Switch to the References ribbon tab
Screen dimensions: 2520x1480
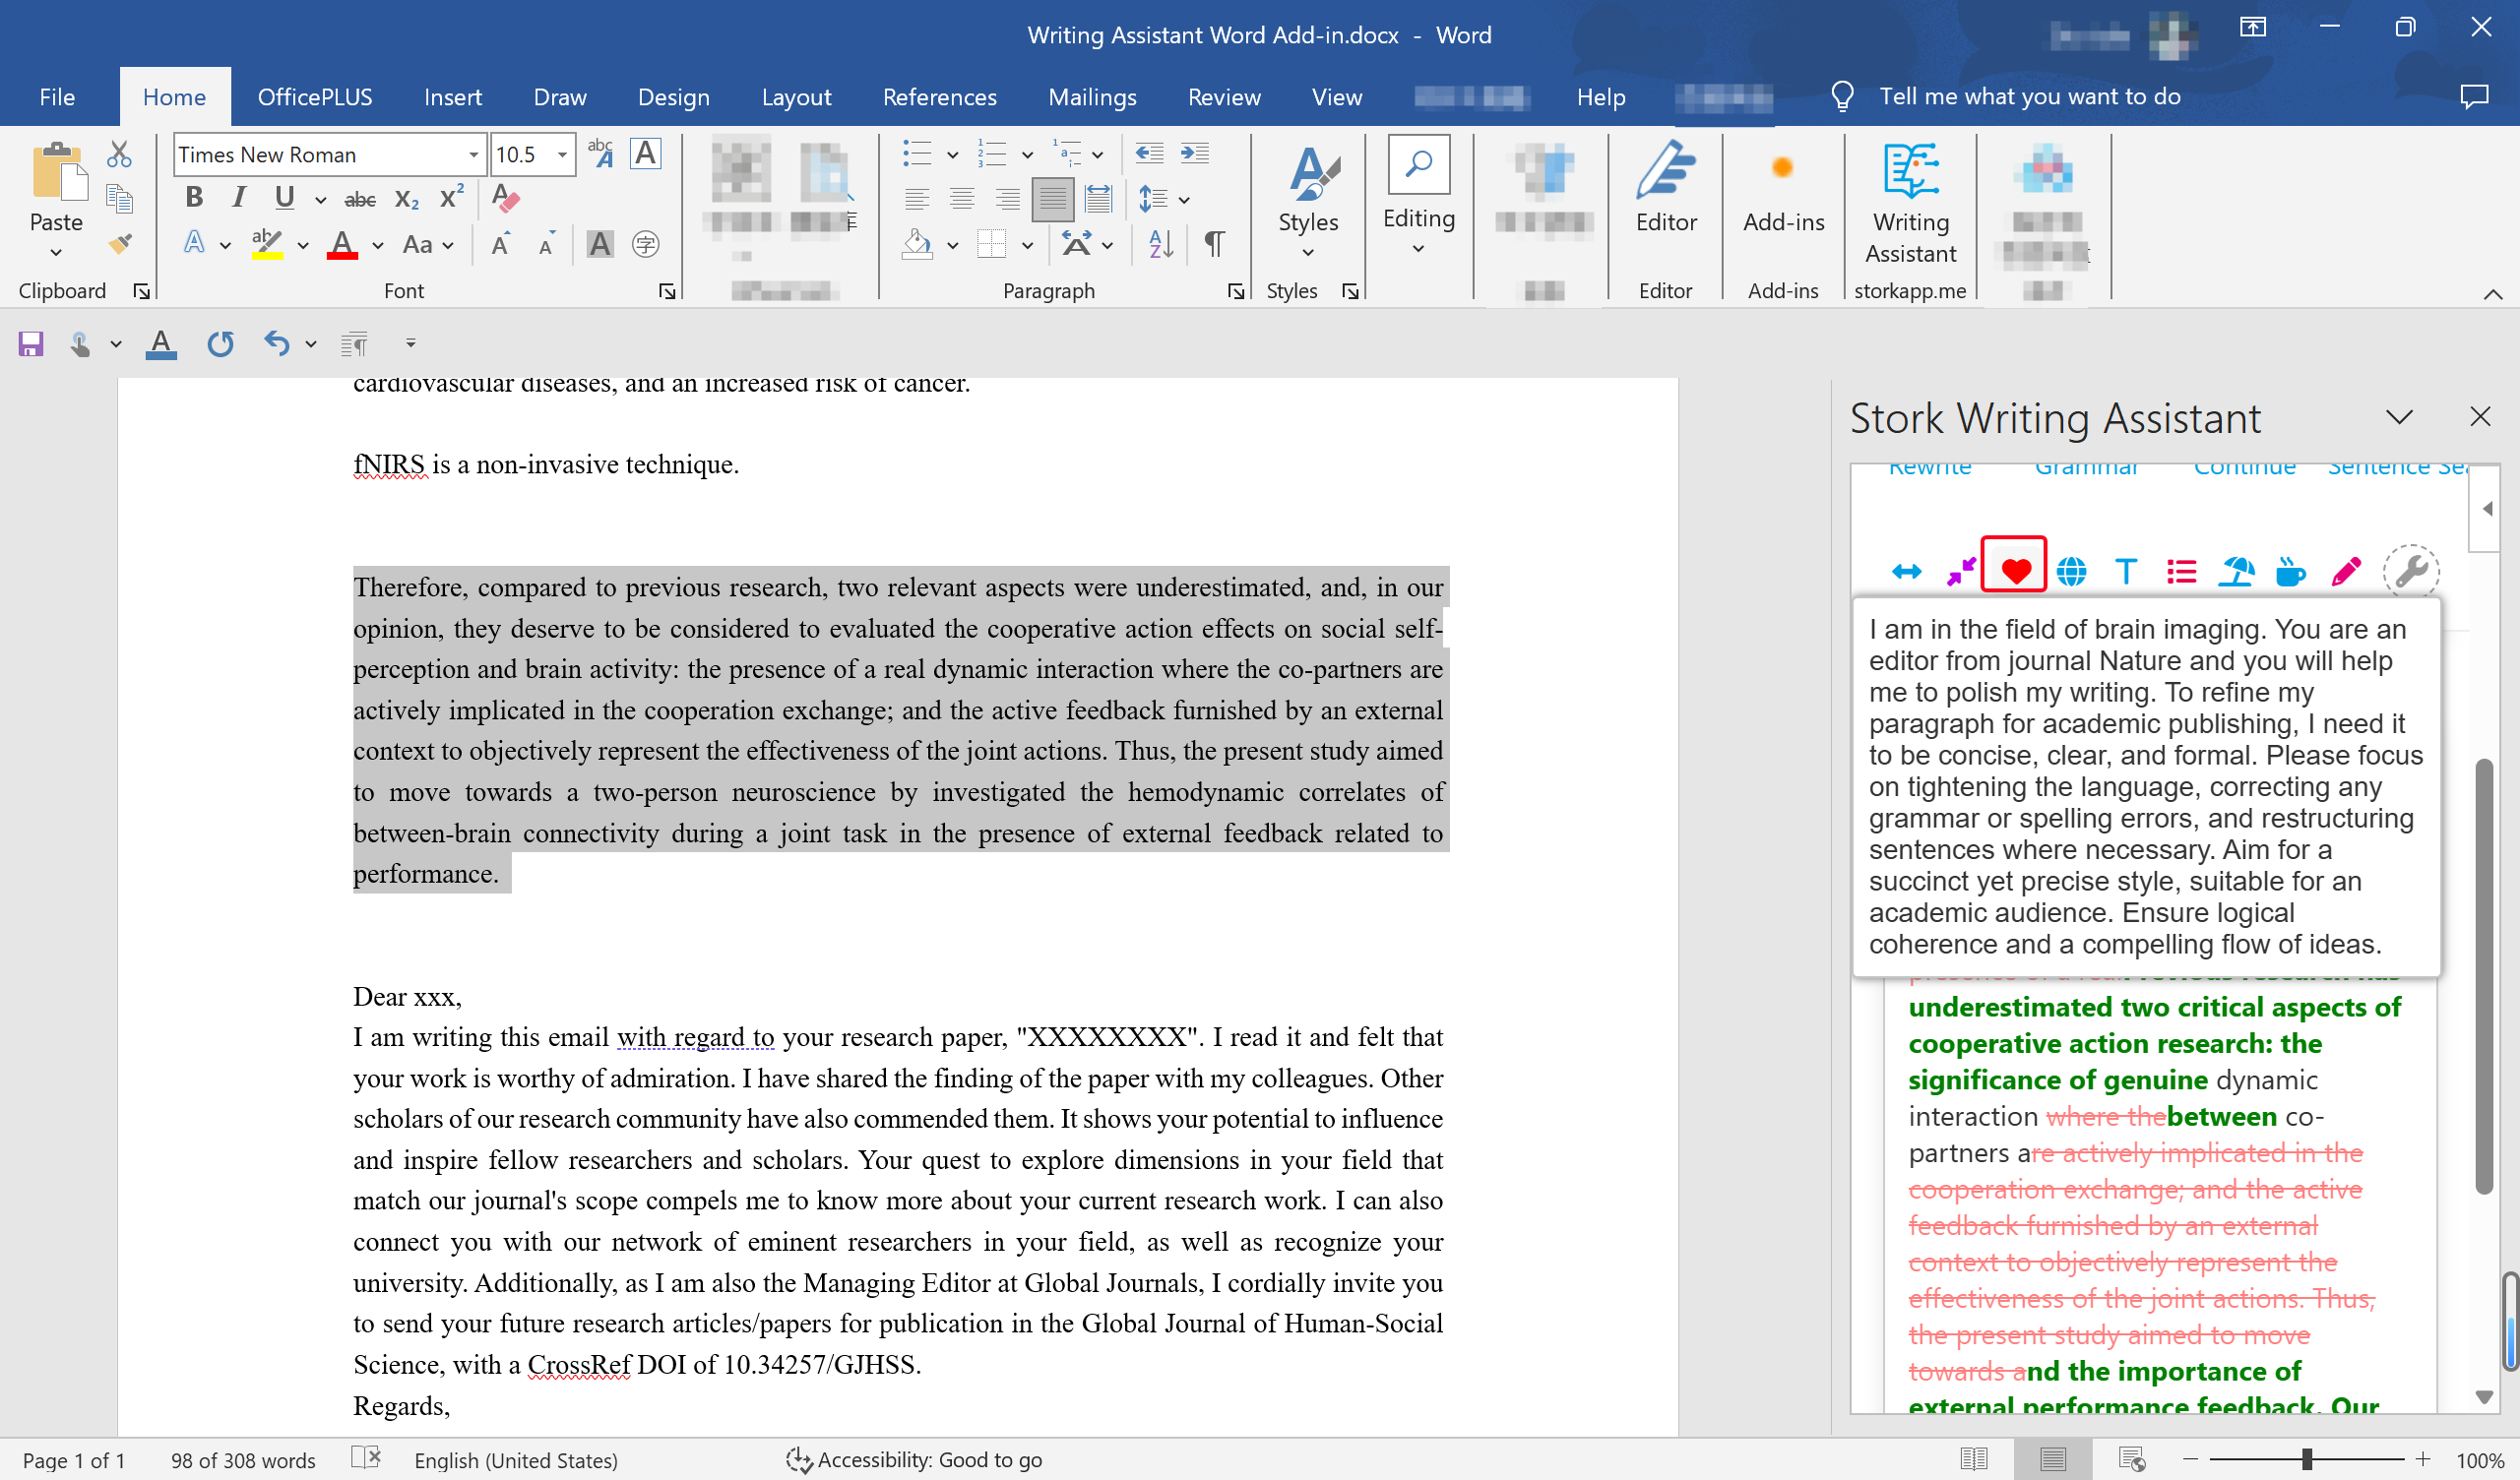939,97
